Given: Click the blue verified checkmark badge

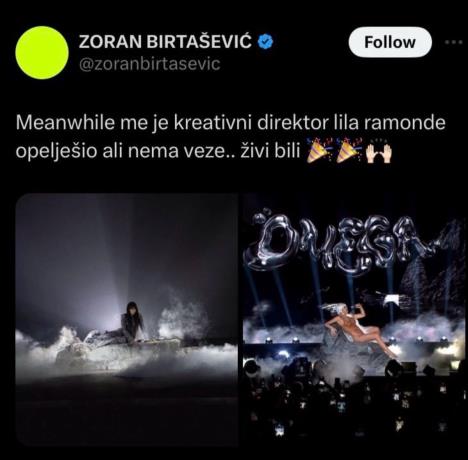Looking at the screenshot, I should 266,42.
